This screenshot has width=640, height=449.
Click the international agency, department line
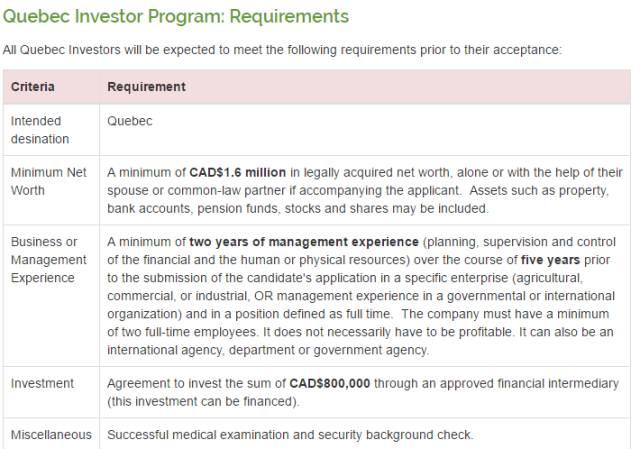pos(268,350)
